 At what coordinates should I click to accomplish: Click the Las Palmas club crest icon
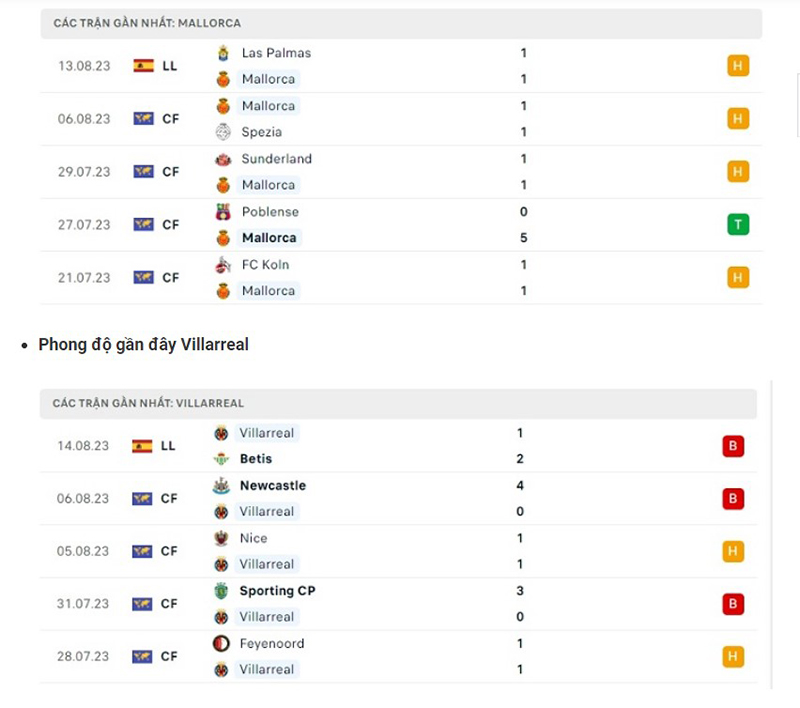[x=223, y=53]
